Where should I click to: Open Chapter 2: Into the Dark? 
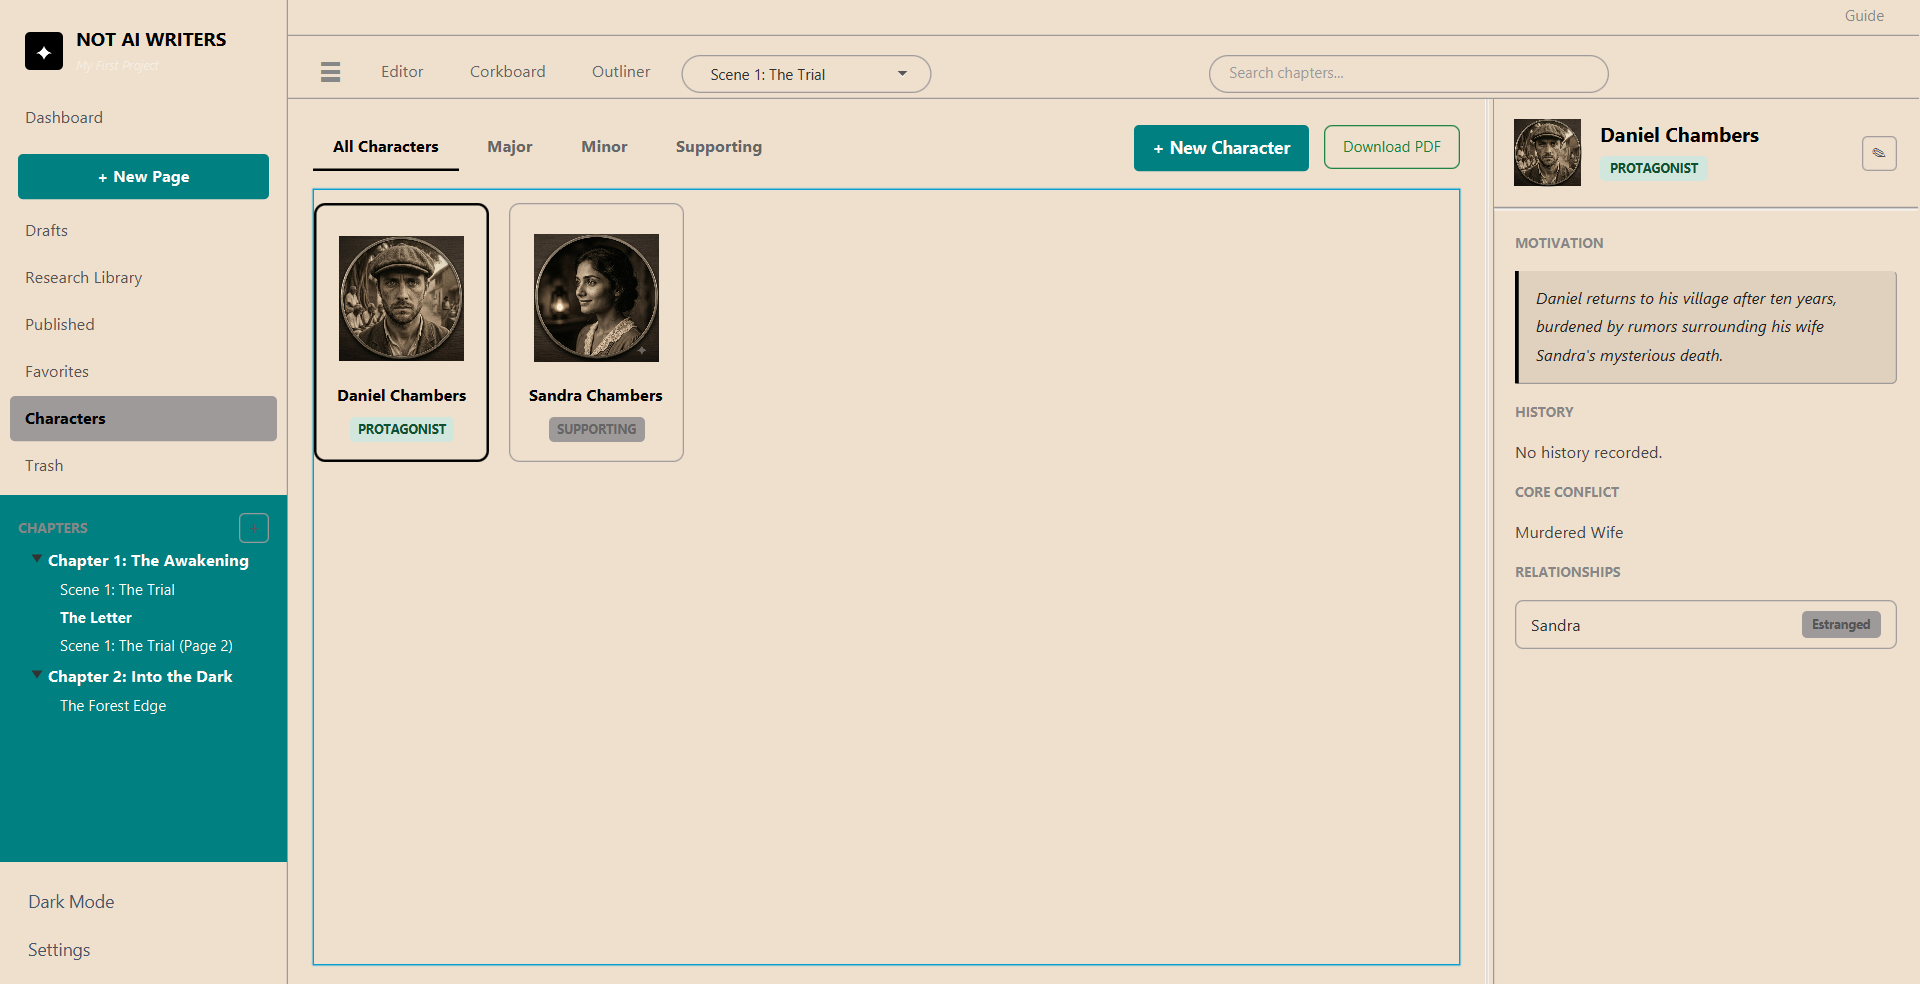point(140,677)
